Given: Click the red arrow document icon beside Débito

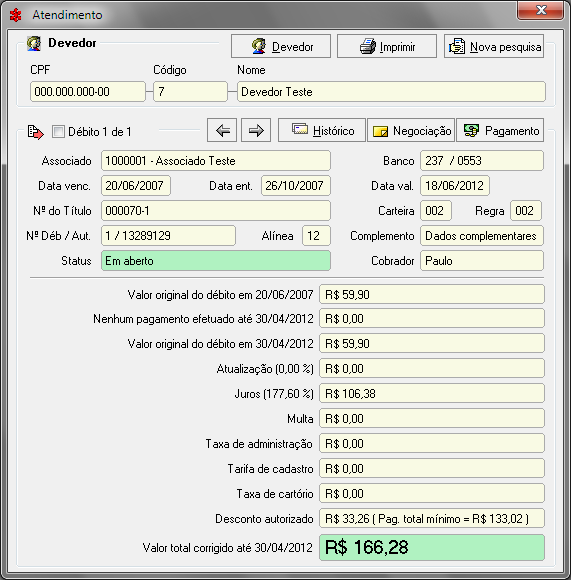Looking at the screenshot, I should (36, 132).
